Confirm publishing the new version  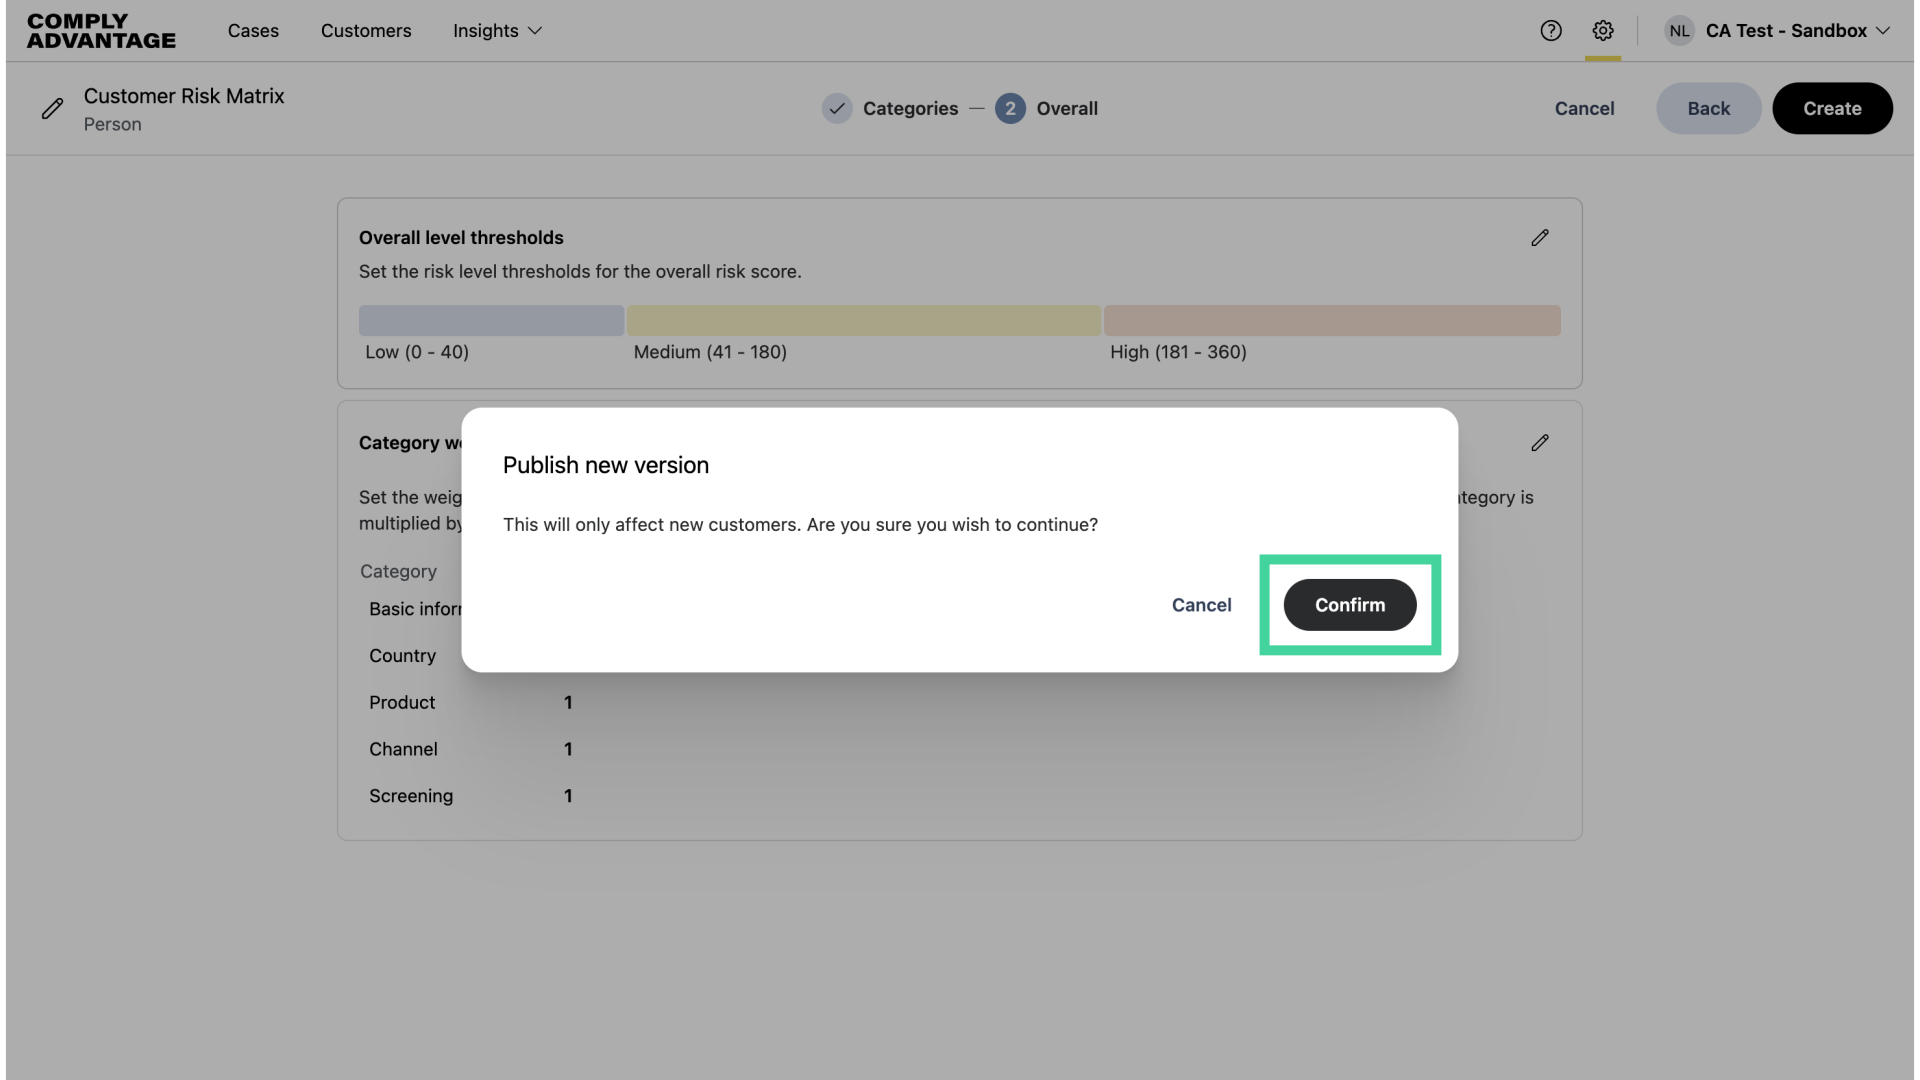click(1349, 605)
